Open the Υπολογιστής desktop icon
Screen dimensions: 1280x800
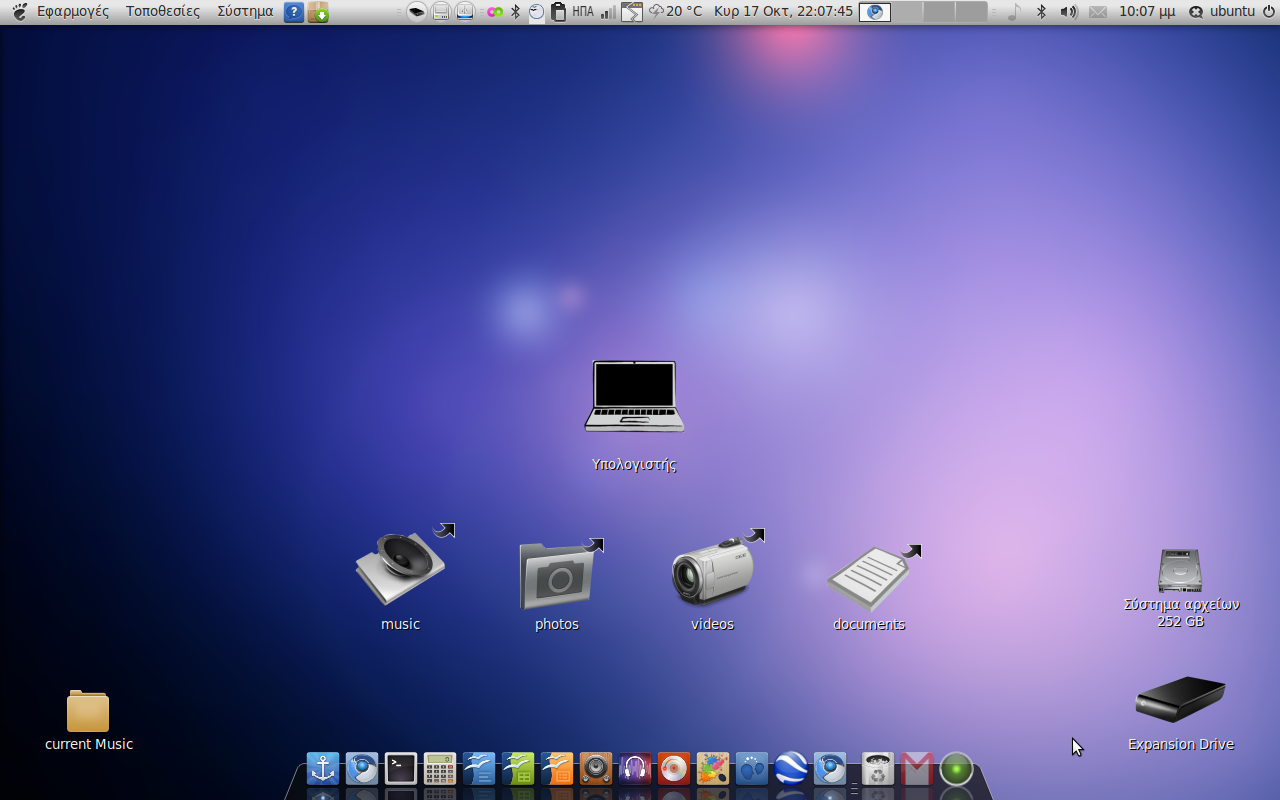[634, 398]
